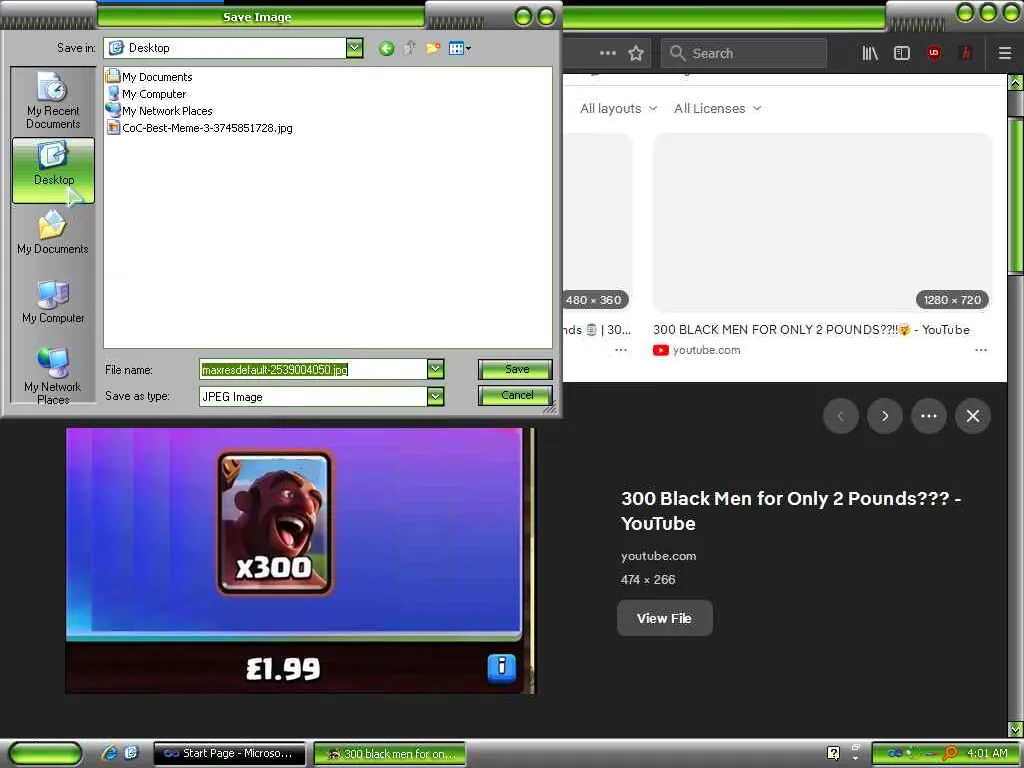The height and width of the screenshot is (768, 1024).
Task: Open the All Licenses filter dropdown
Action: pyautogui.click(x=717, y=108)
